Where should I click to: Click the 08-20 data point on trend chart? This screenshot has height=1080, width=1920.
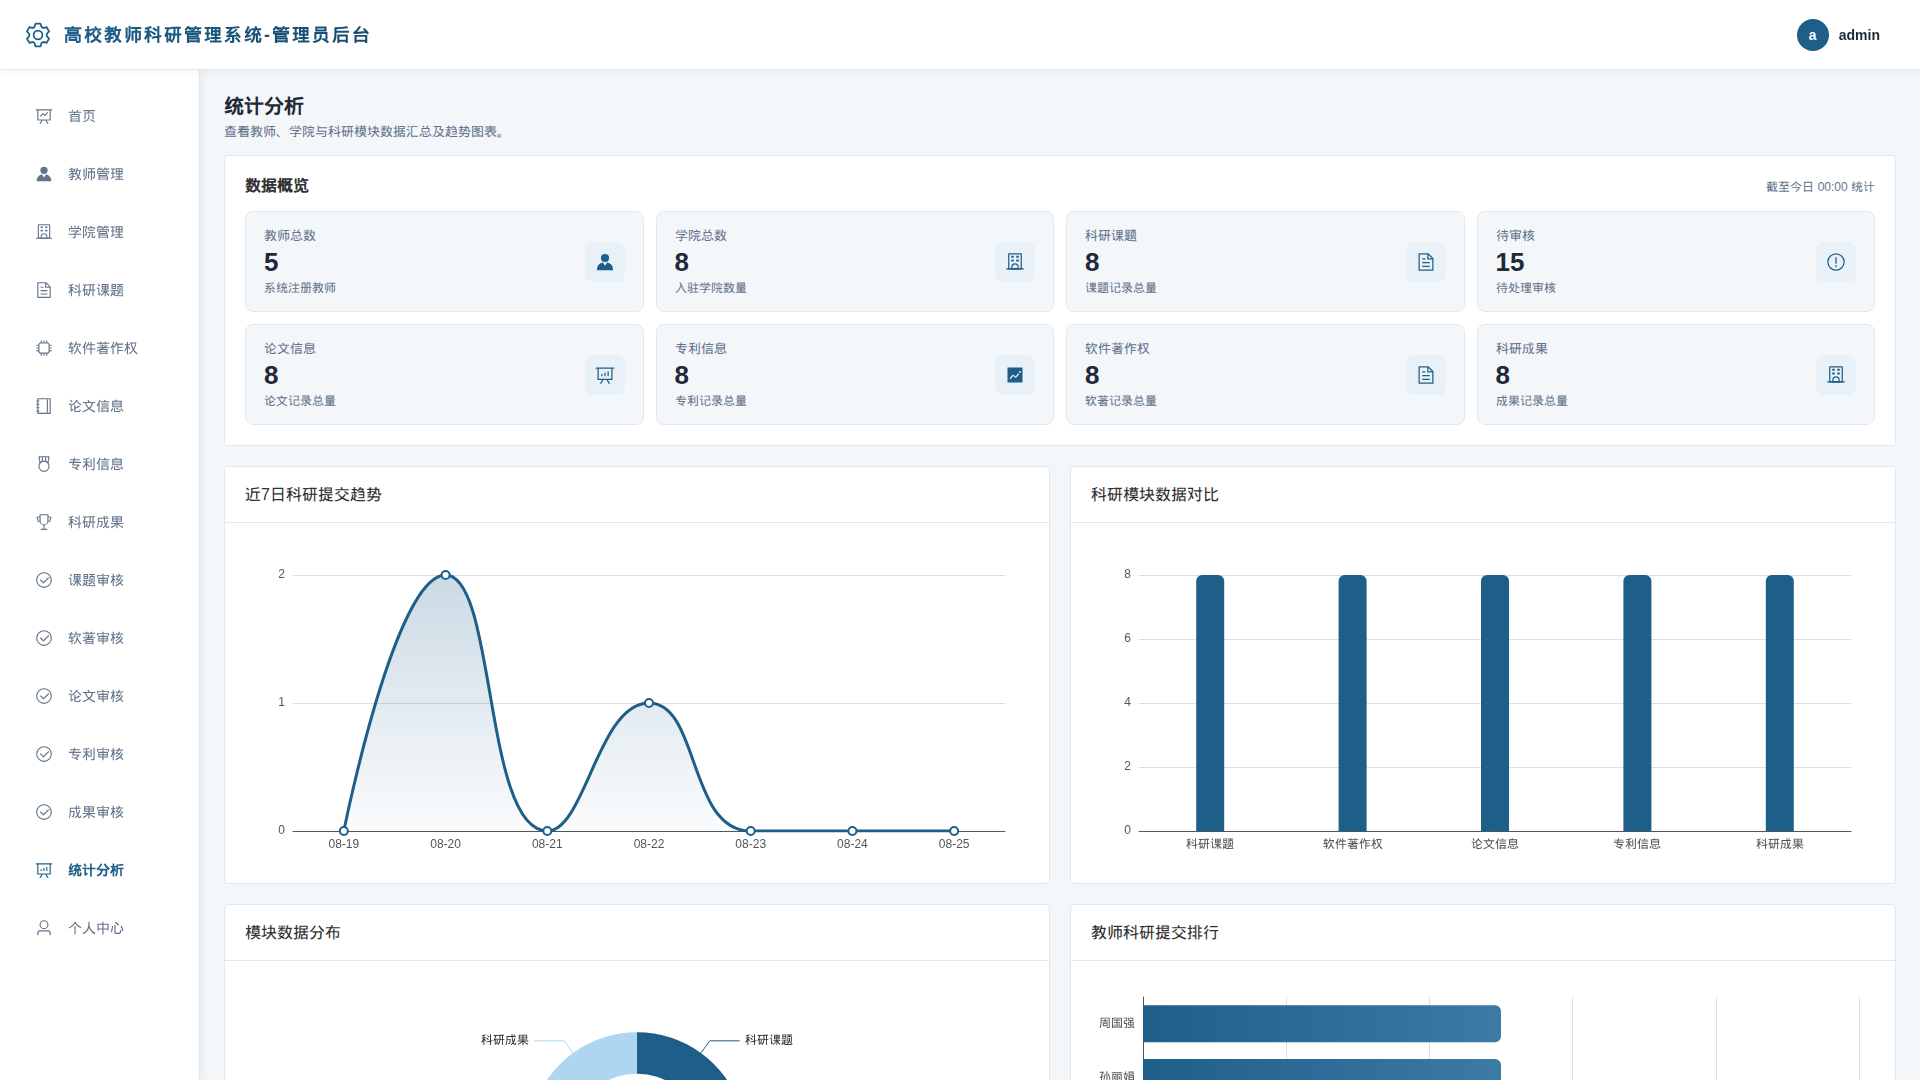click(x=446, y=575)
